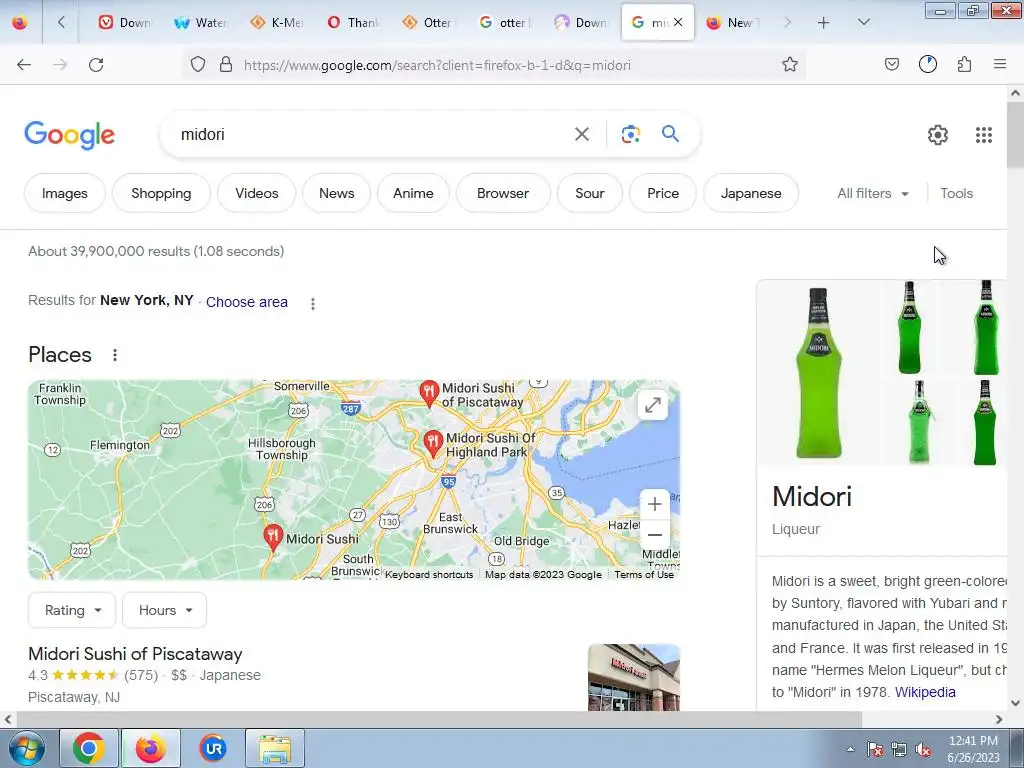This screenshot has width=1024, height=768.
Task: Filter results by Videos
Action: (x=257, y=193)
